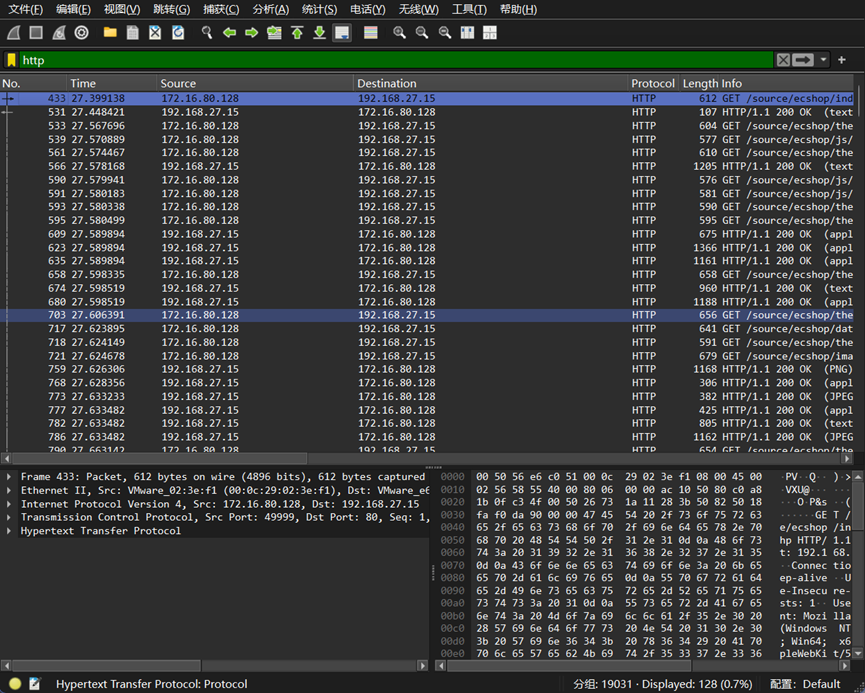Toggle auto-scroll during live capture
Screen dimensions: 865x693
341,32
